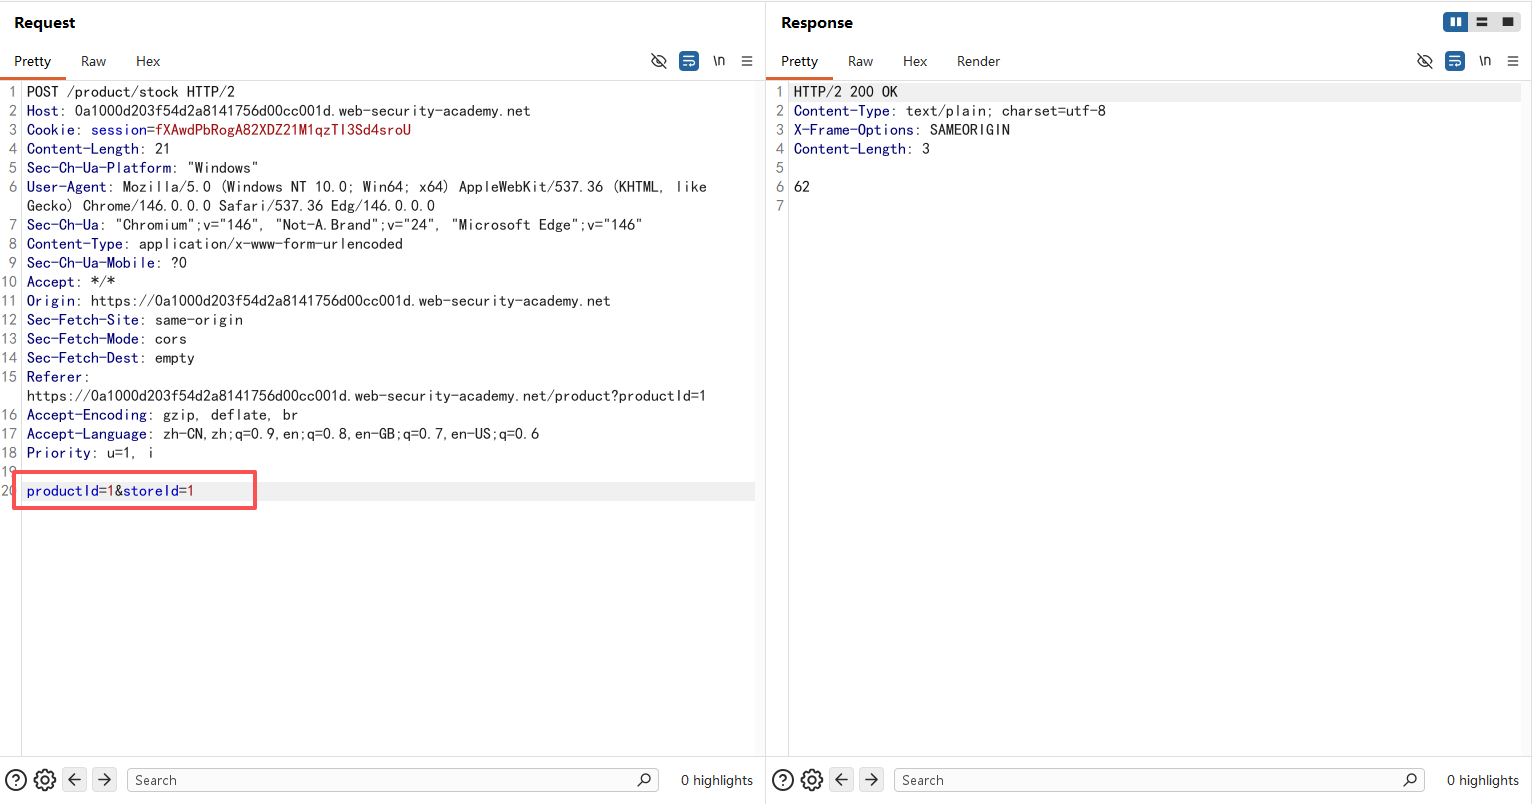The width and height of the screenshot is (1532, 804).
Task: Show non-printable \n characters in Response
Action: click(x=1485, y=61)
